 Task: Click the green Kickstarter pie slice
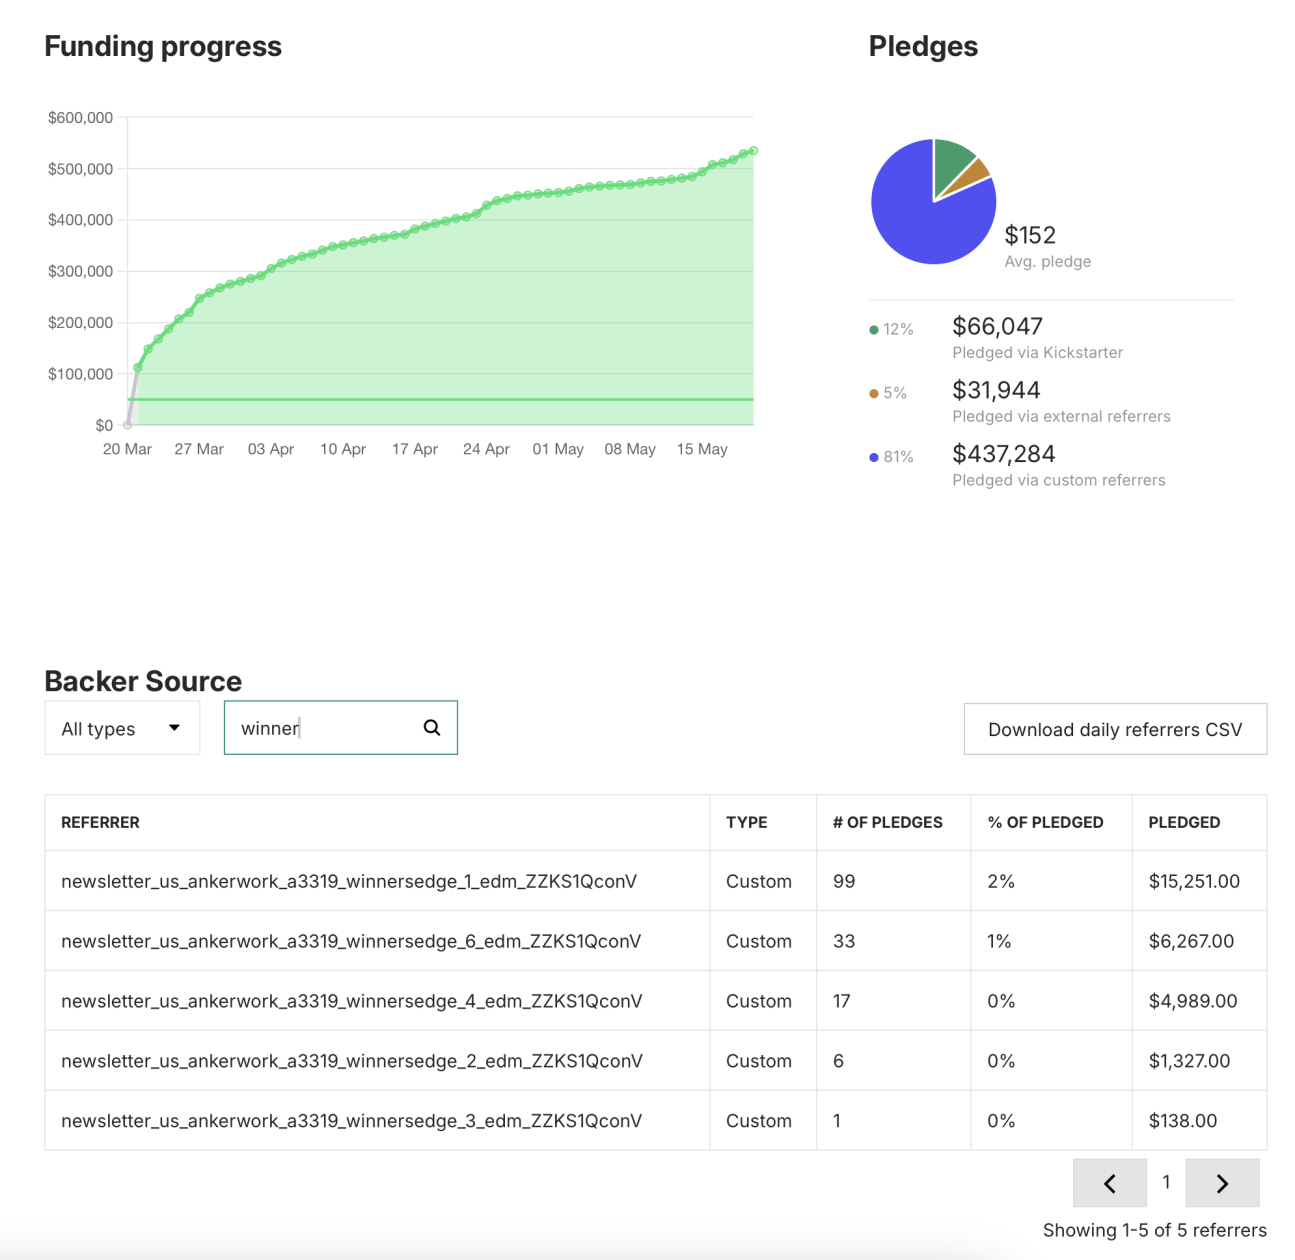click(x=951, y=162)
